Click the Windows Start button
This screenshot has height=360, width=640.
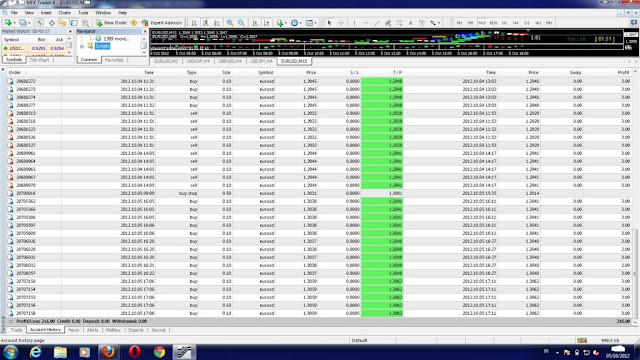pyautogui.click(x=10, y=352)
